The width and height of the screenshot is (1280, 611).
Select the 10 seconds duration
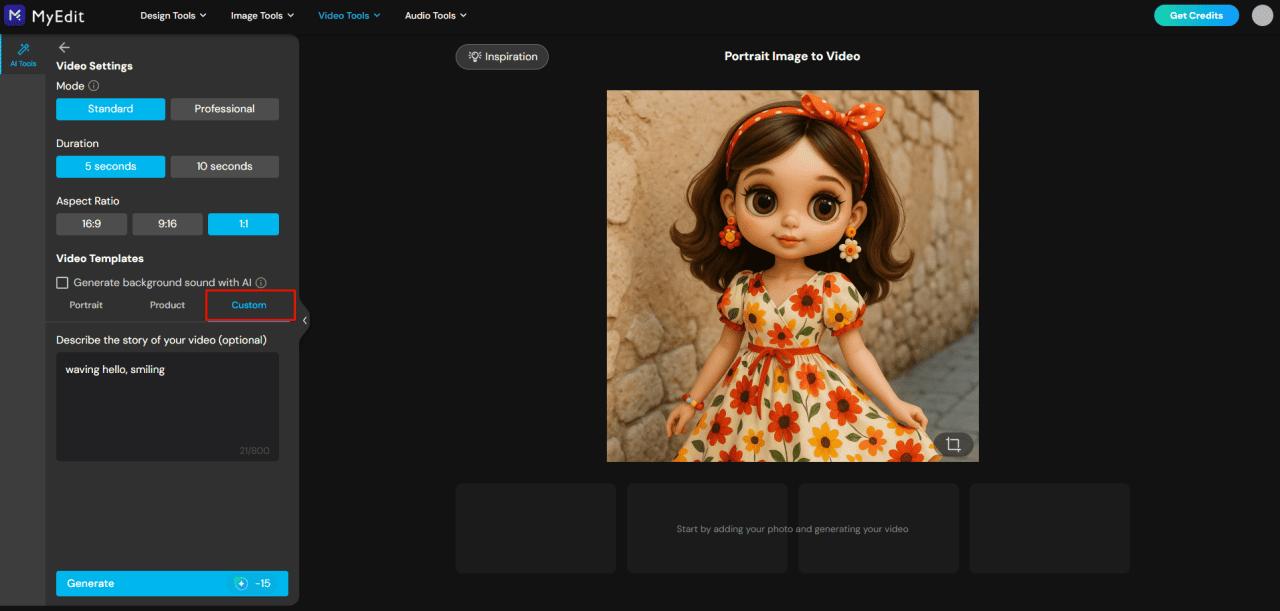pos(224,166)
